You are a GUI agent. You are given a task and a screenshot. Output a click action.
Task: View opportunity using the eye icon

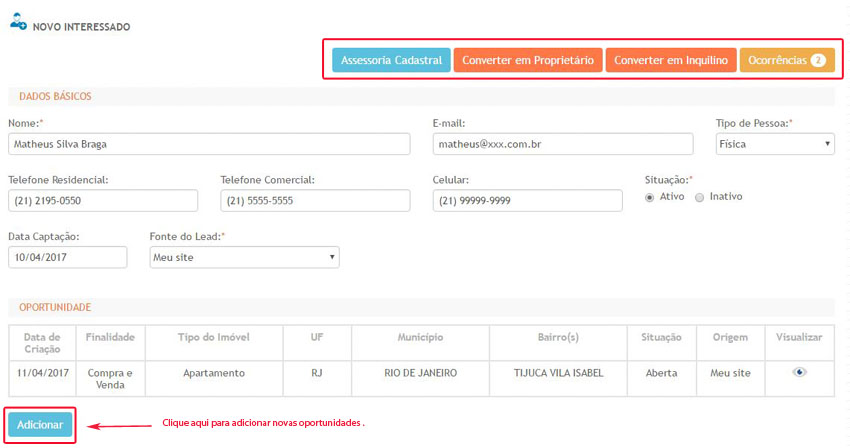point(799,372)
